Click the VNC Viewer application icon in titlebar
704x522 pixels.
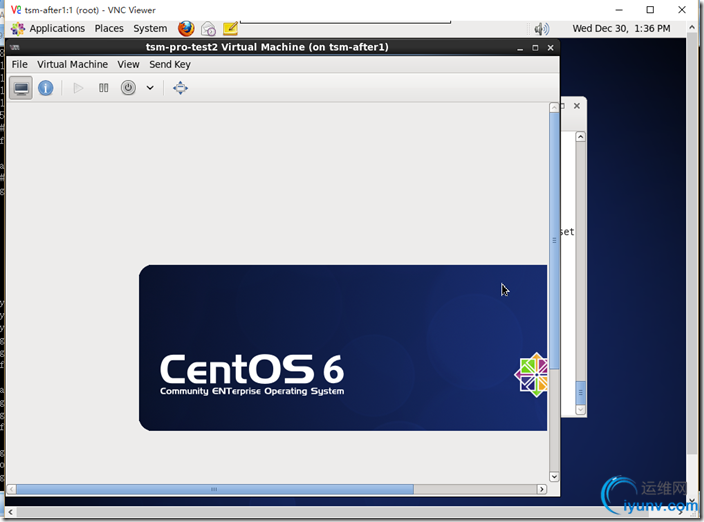coord(16,10)
